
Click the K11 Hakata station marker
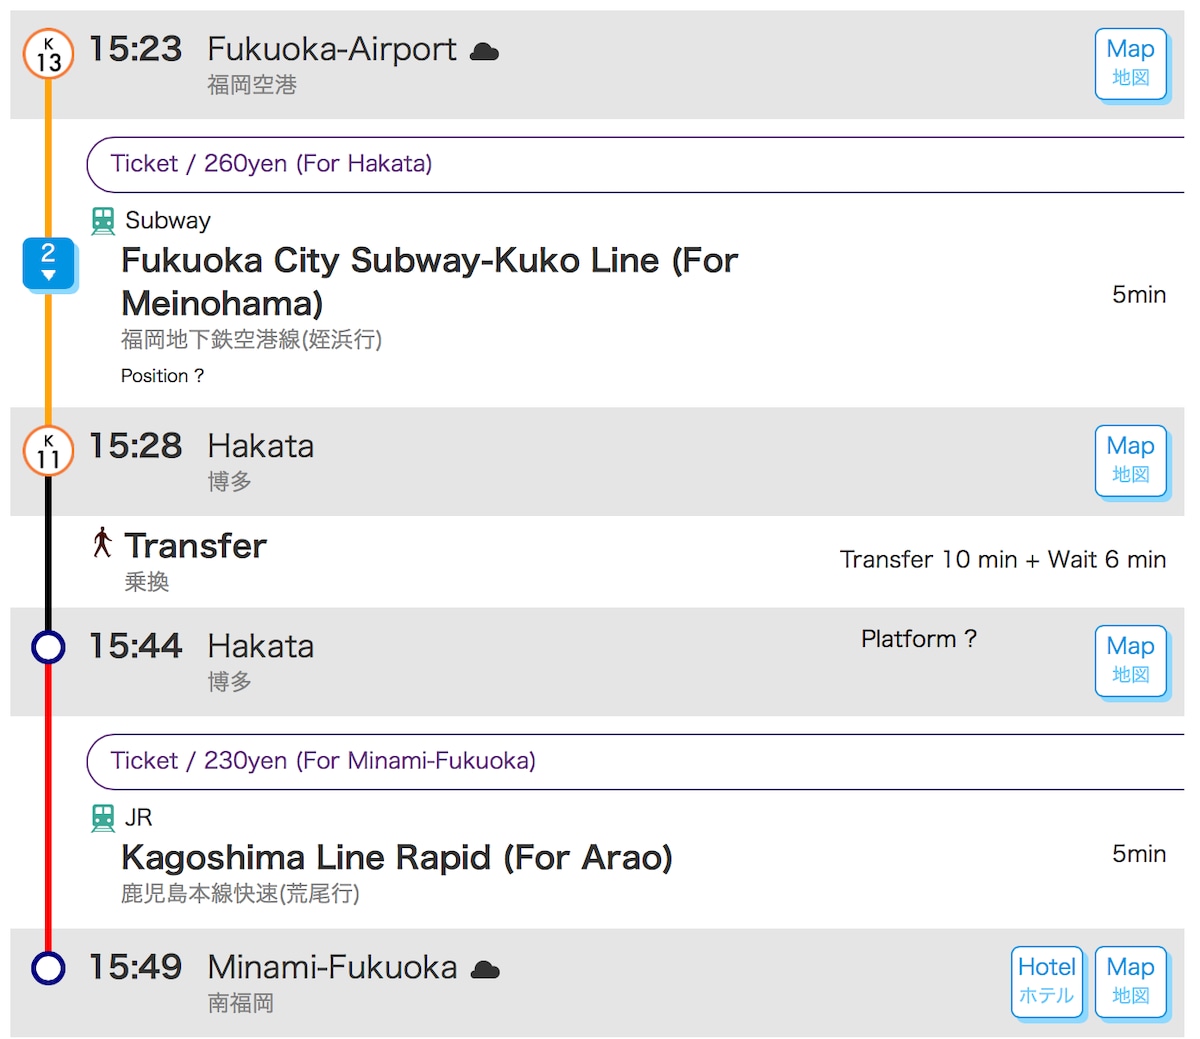48,450
